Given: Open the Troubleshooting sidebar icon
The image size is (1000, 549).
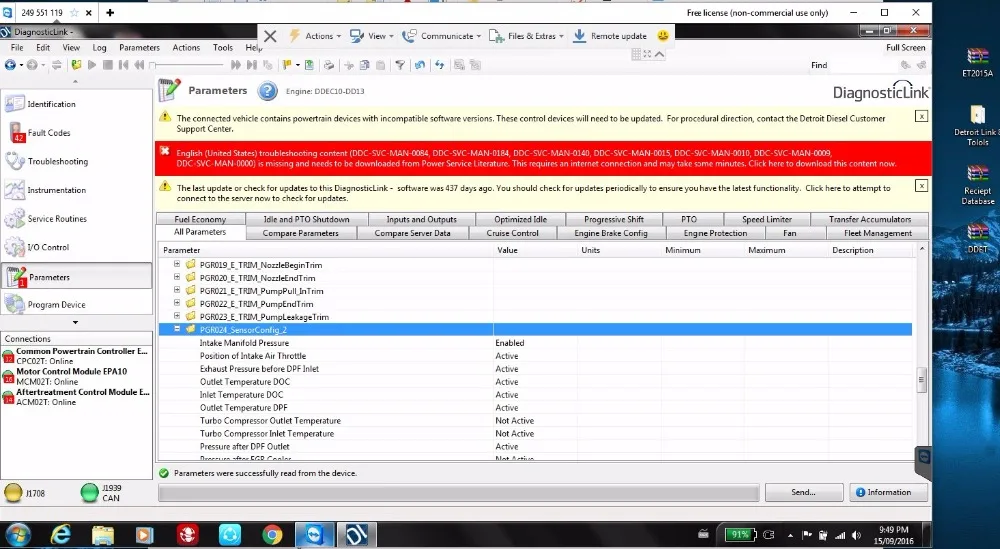Looking at the screenshot, I should point(15,161).
